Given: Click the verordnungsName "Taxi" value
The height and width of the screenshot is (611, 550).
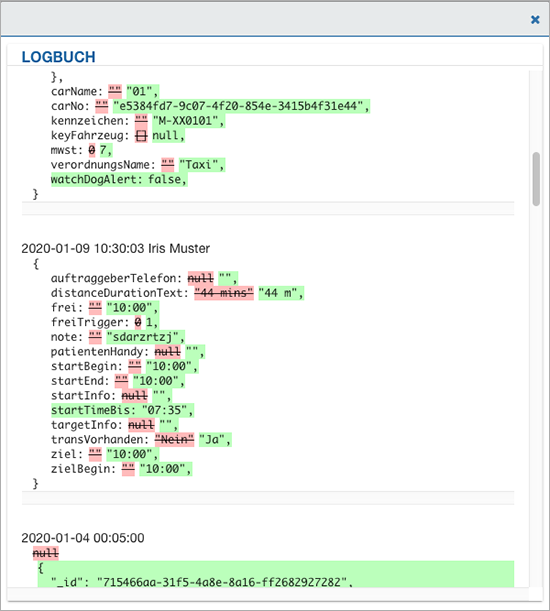Looking at the screenshot, I should pos(202,165).
